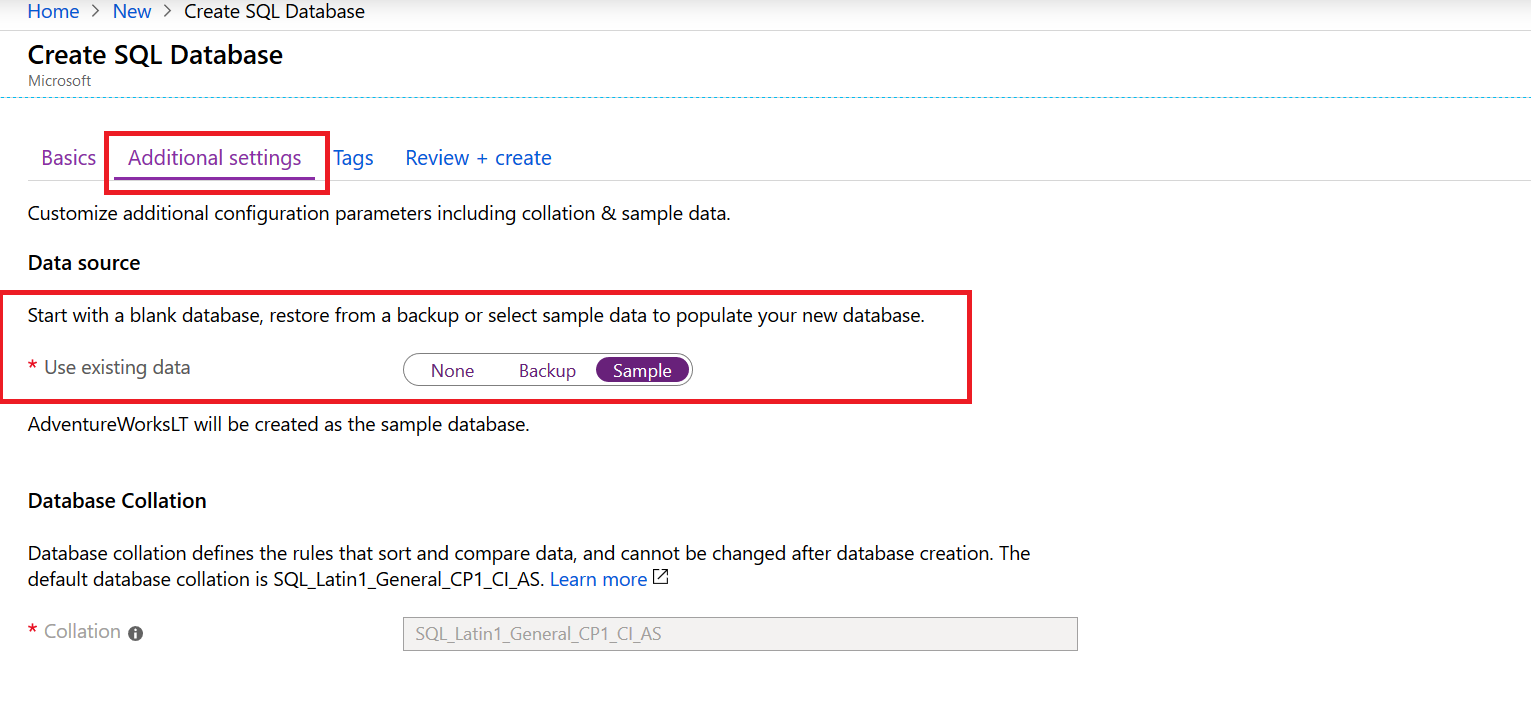This screenshot has height=715, width=1531.
Task: Click the breadcrumb chevron after Home
Action: click(96, 12)
